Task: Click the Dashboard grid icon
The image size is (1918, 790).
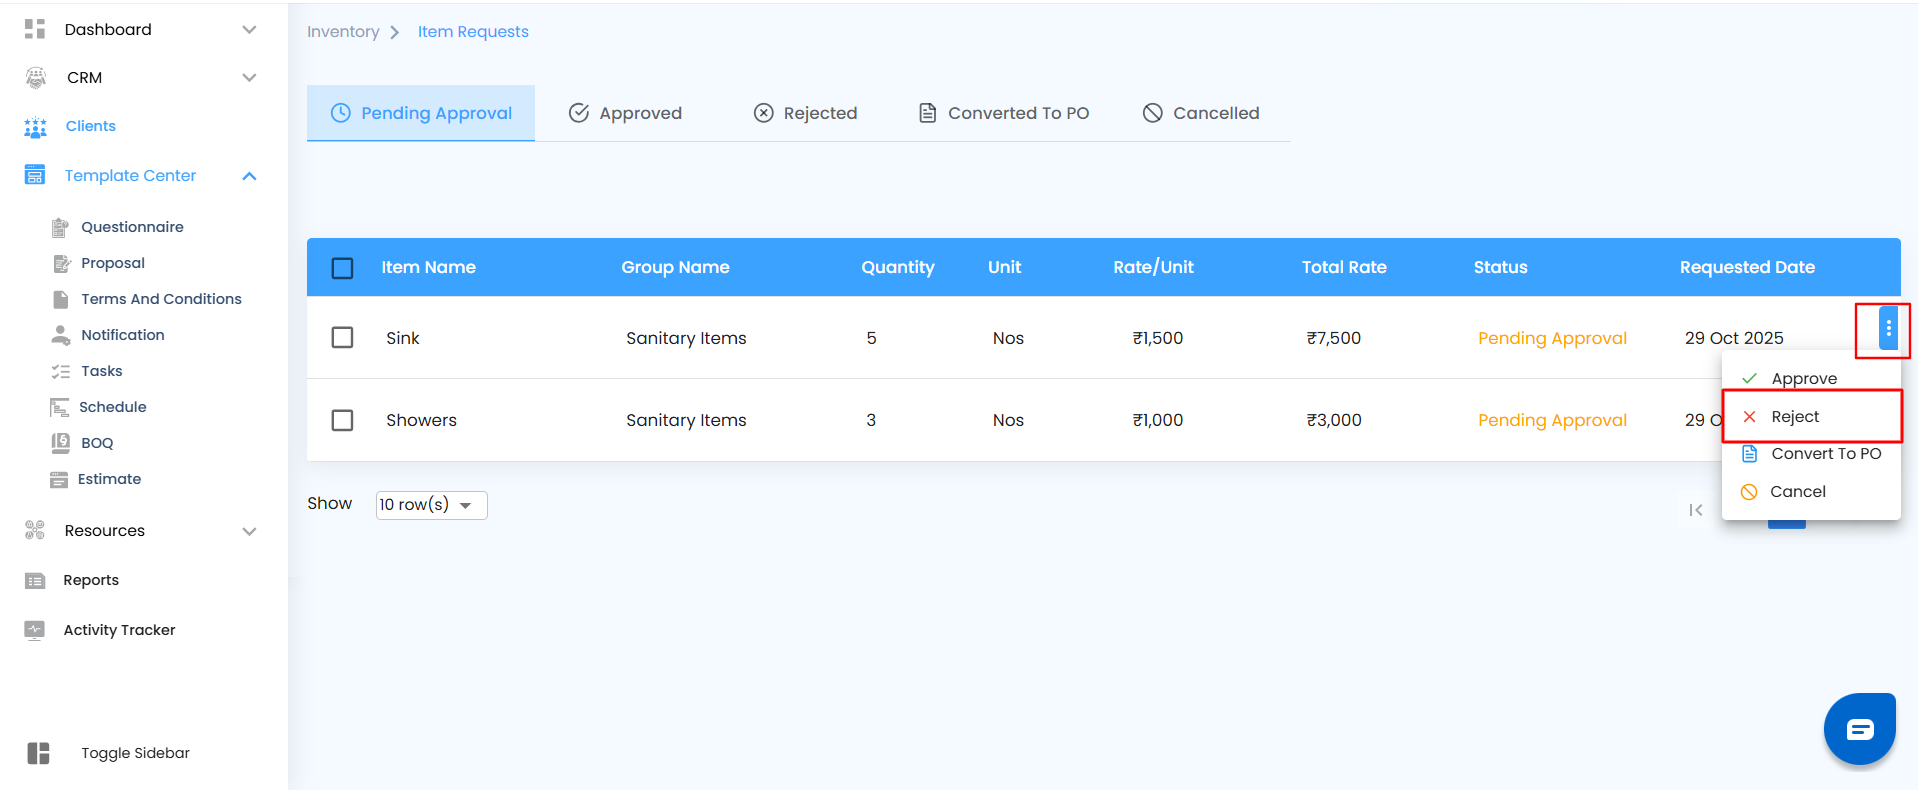Action: click(35, 29)
